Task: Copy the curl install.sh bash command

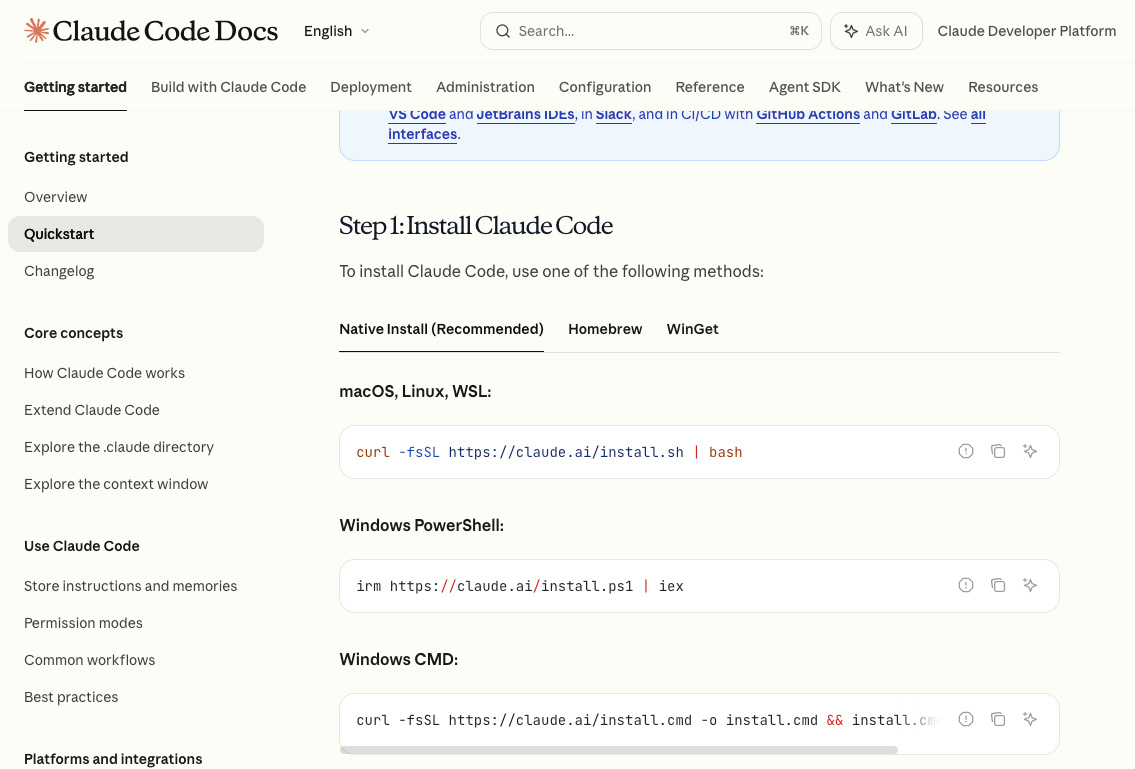Action: click(x=998, y=451)
